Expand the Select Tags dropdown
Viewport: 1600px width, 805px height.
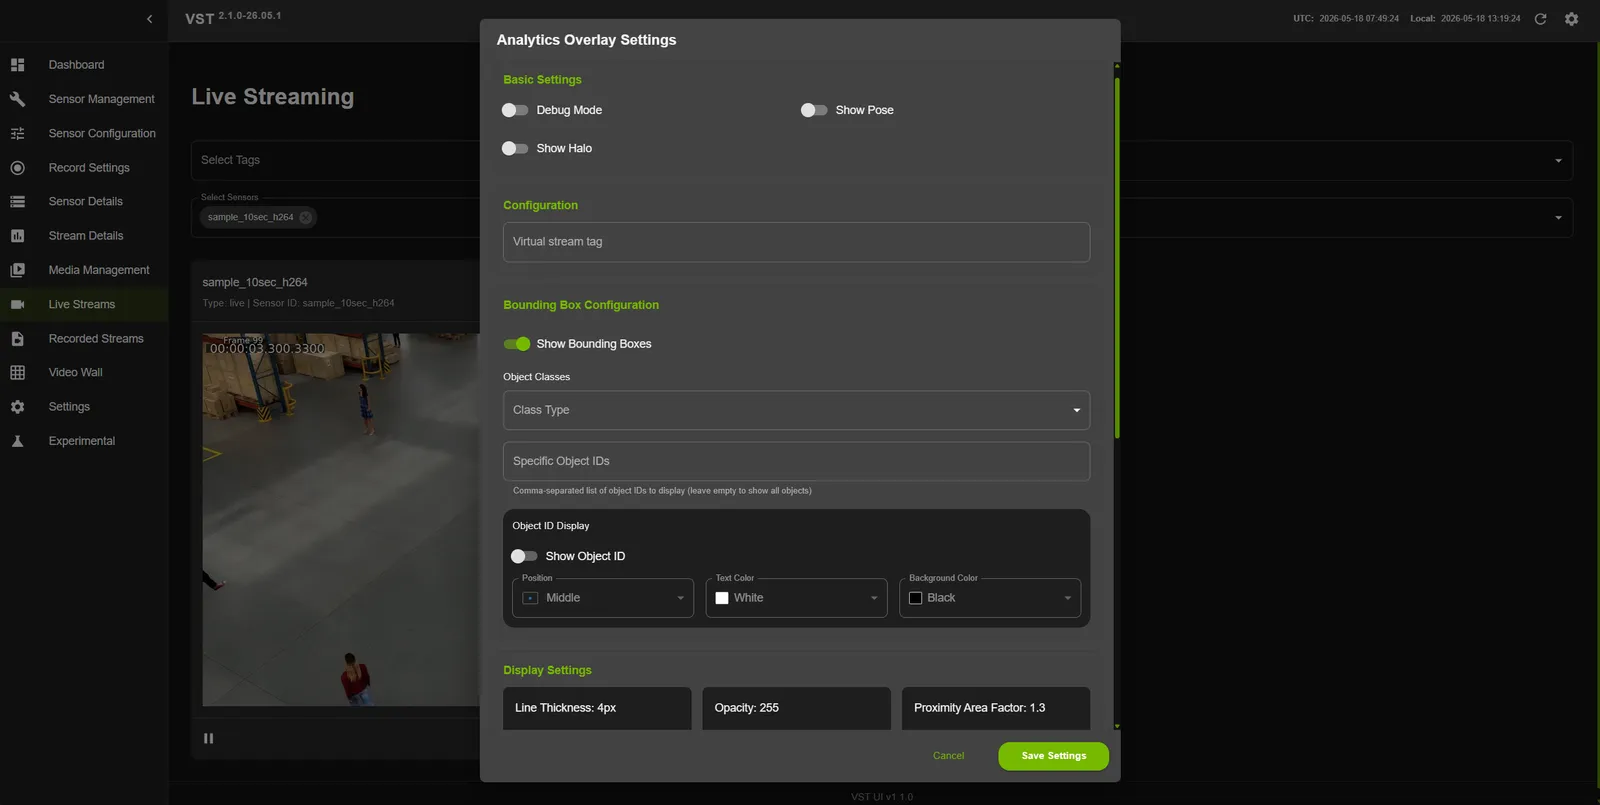1558,161
